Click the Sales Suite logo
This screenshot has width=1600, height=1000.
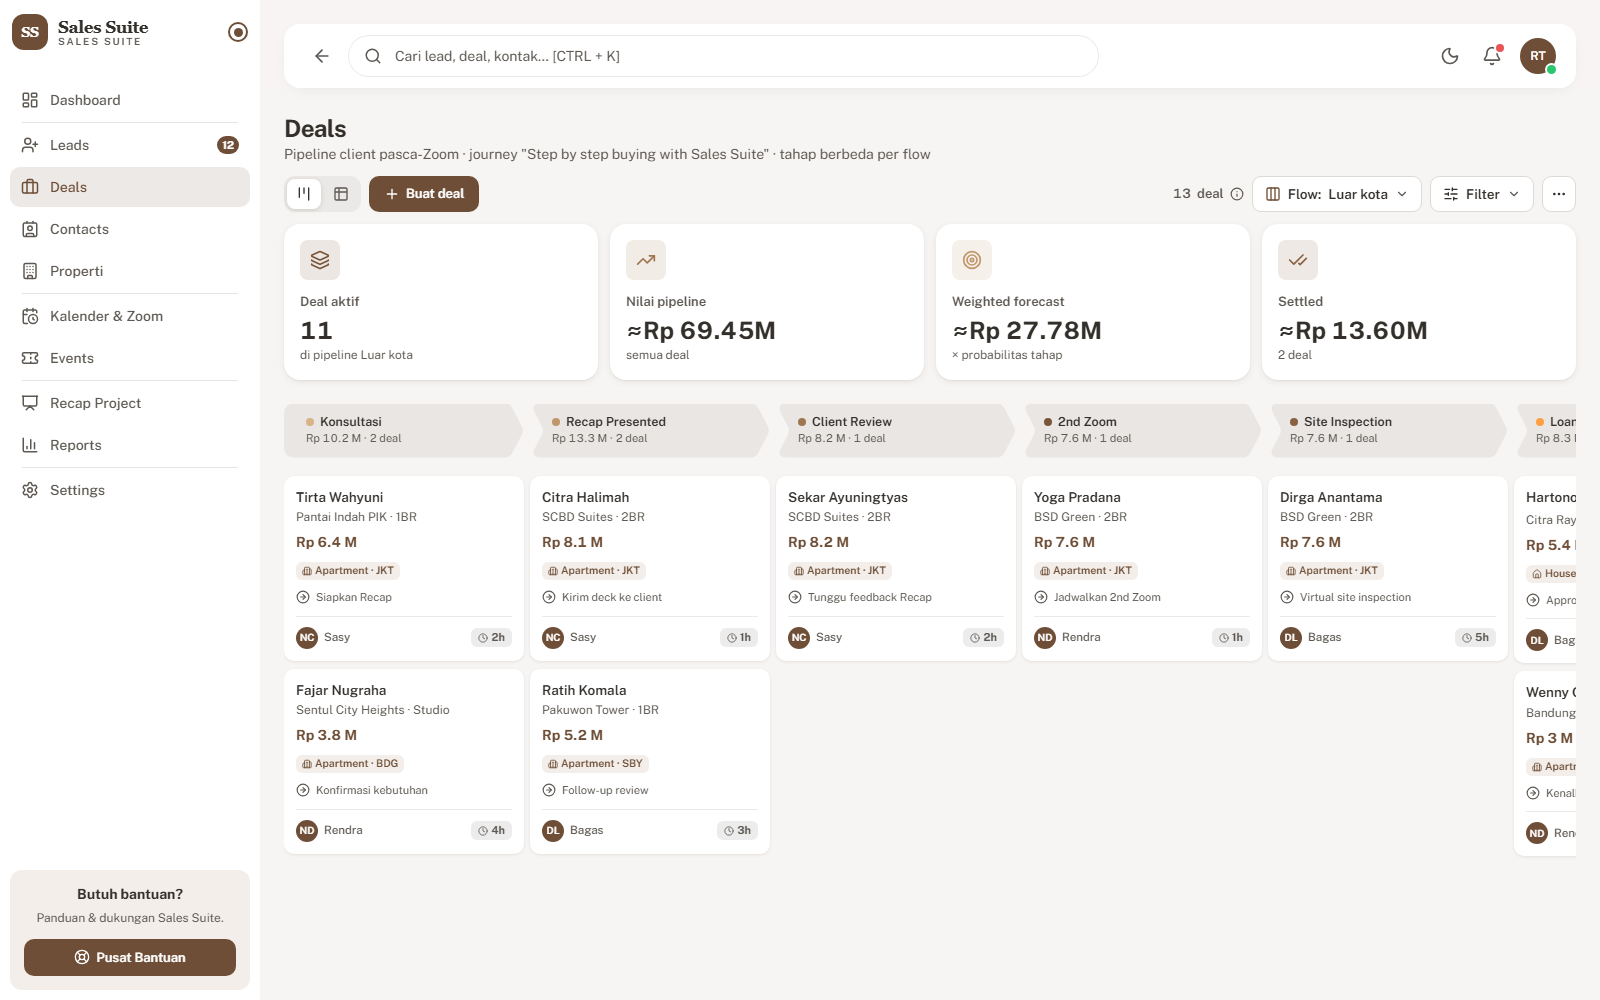[30, 32]
